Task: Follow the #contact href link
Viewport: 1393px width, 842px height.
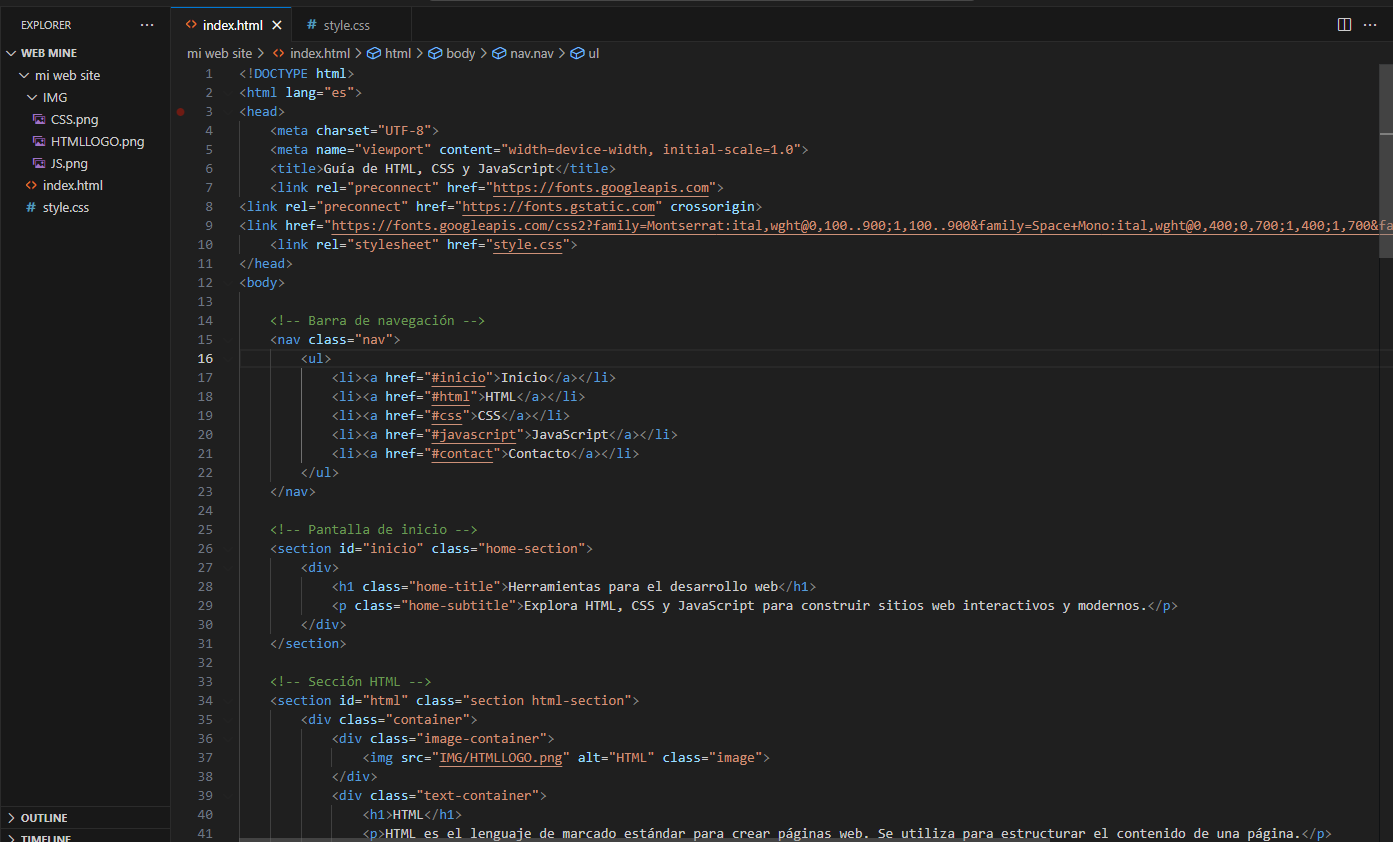Action: 462,454
